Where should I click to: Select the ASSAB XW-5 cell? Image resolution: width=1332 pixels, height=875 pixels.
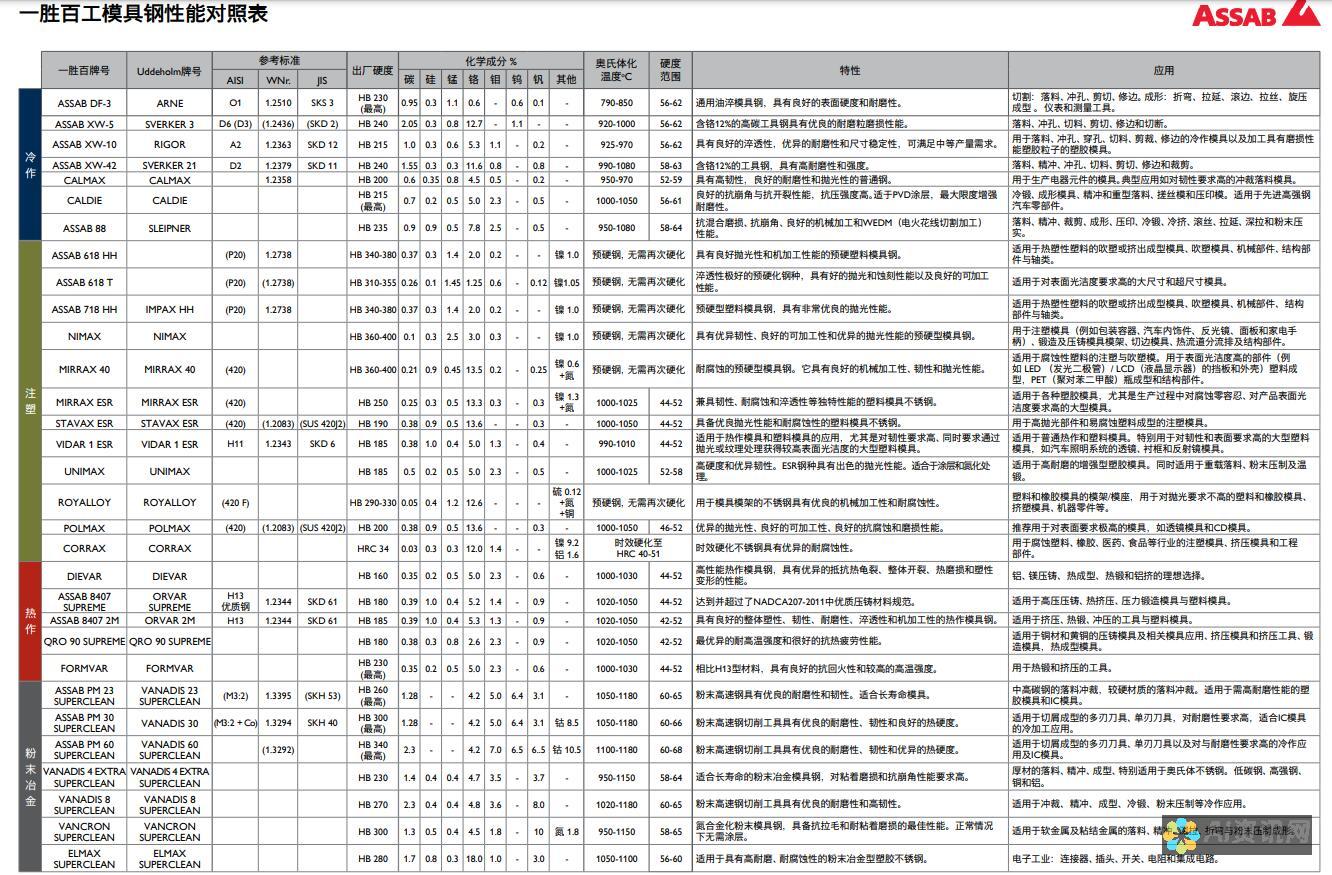coord(84,124)
